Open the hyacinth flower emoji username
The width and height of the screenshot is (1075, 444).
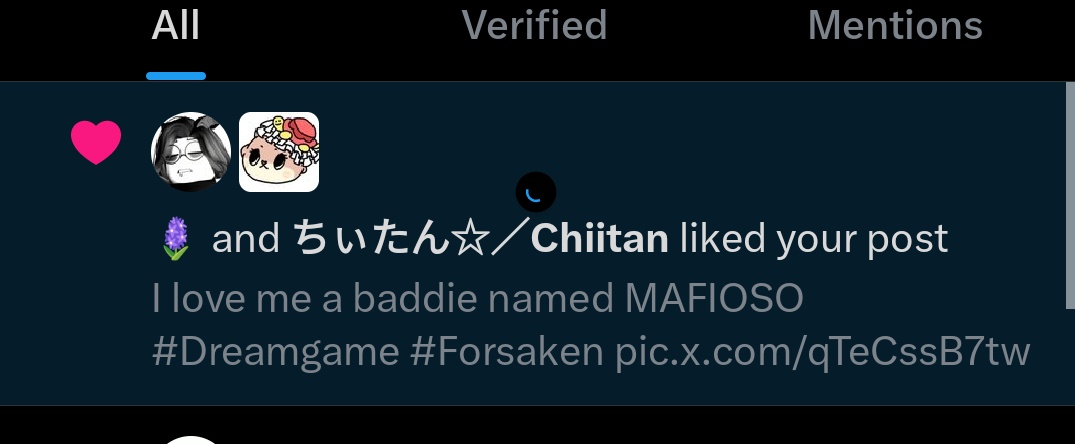tap(176, 238)
